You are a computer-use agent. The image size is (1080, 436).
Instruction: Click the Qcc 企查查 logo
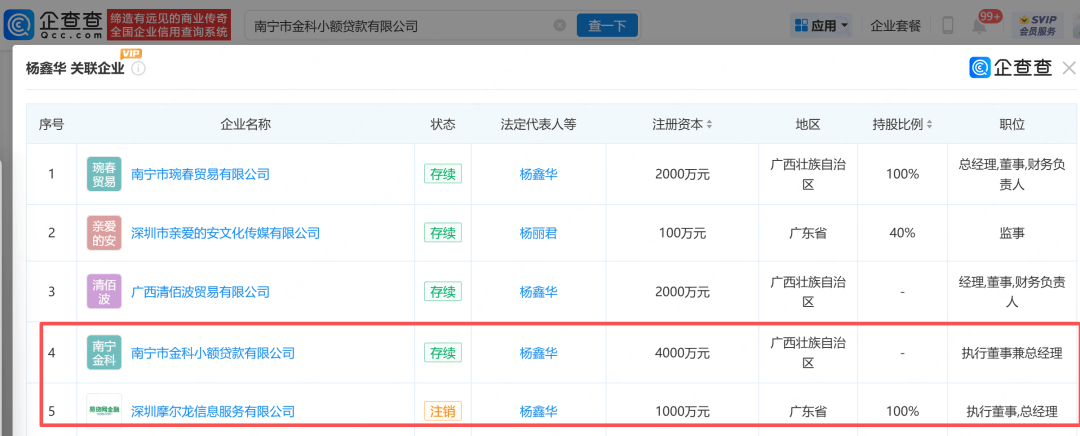coord(54,25)
